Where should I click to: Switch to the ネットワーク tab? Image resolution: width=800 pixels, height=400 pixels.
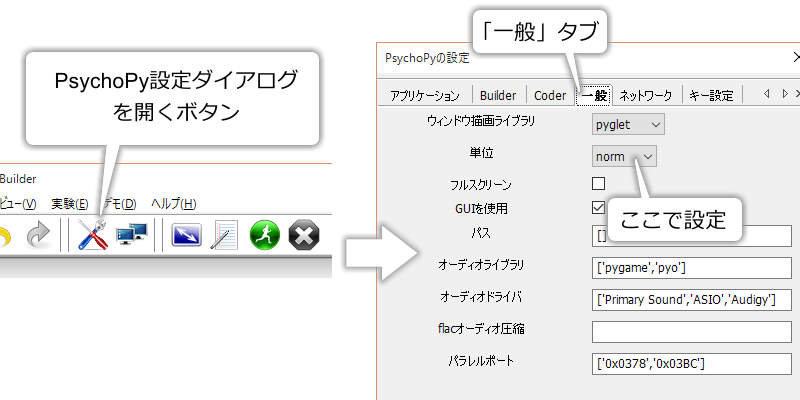pos(645,95)
